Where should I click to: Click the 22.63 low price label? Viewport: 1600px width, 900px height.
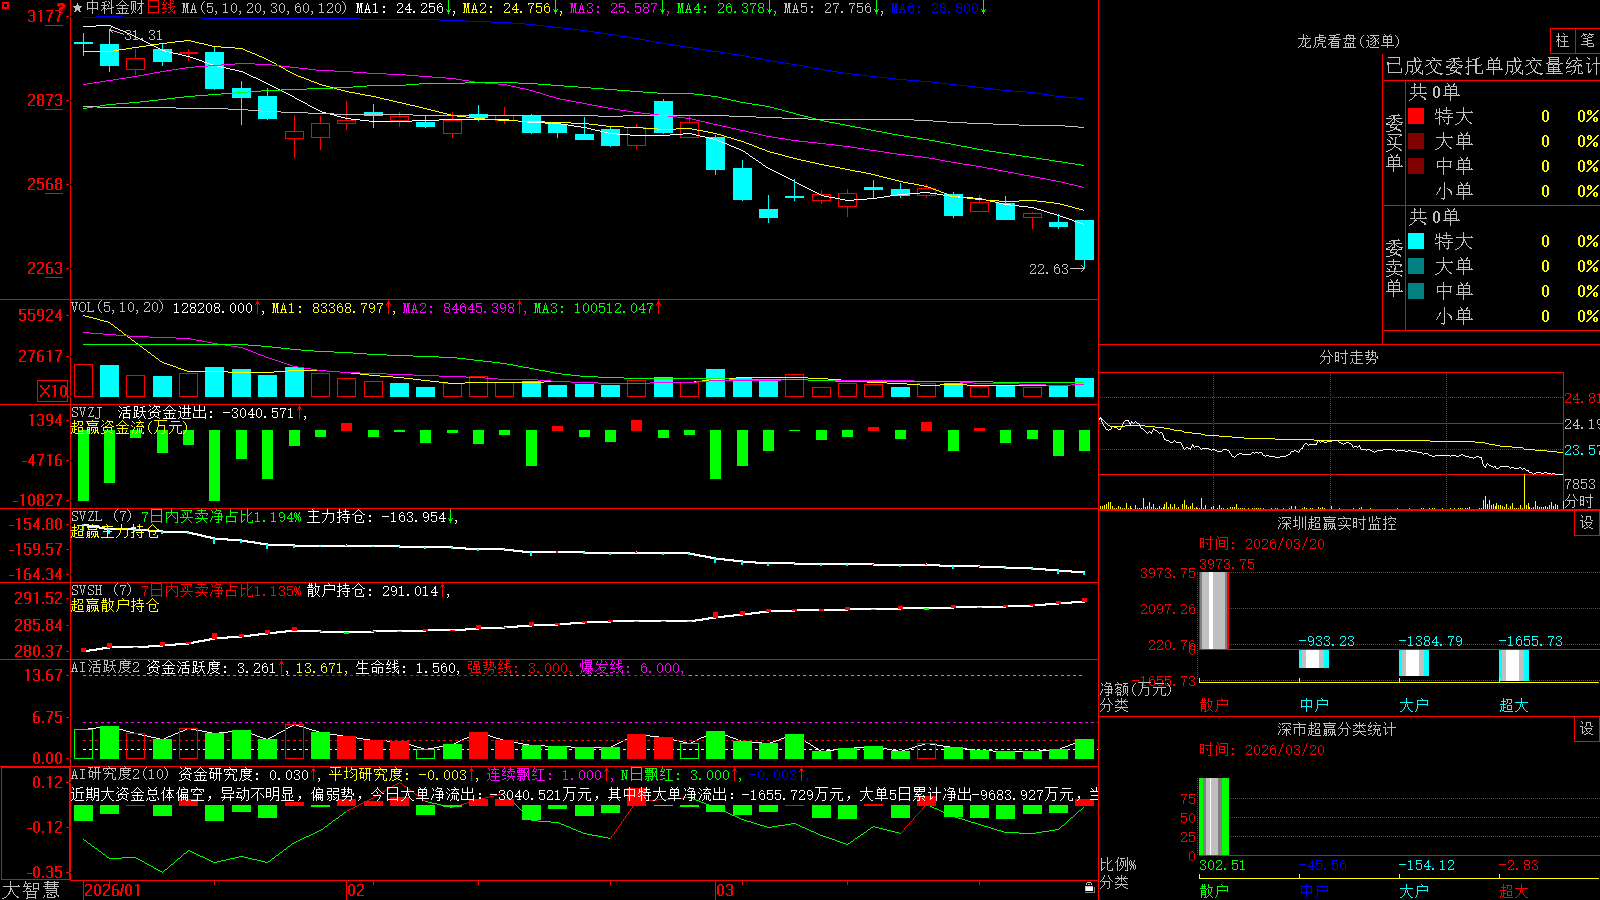click(x=1049, y=269)
